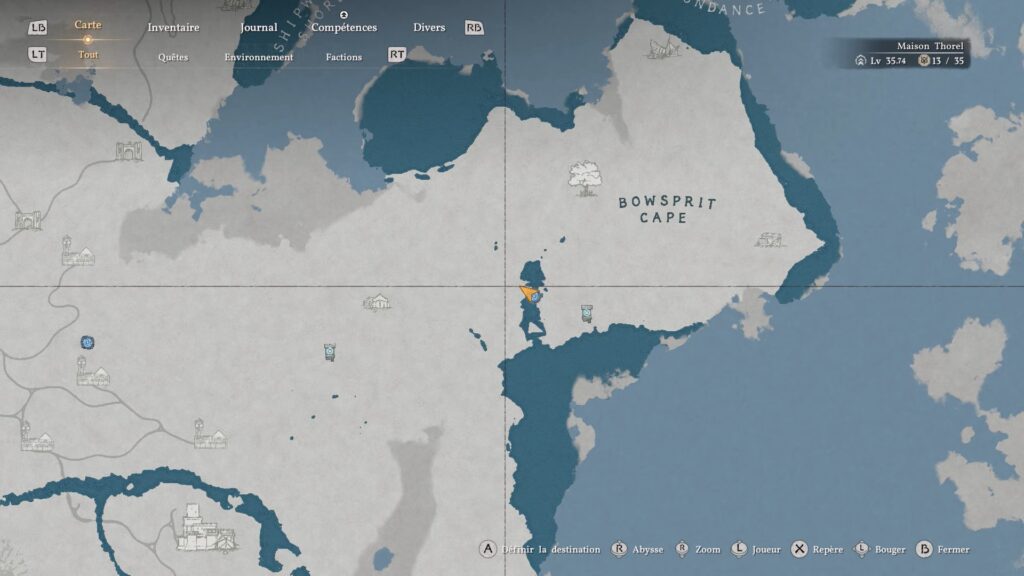This screenshot has height=576, width=1024.
Task: Click the orange player arrow marker
Action: (528, 292)
